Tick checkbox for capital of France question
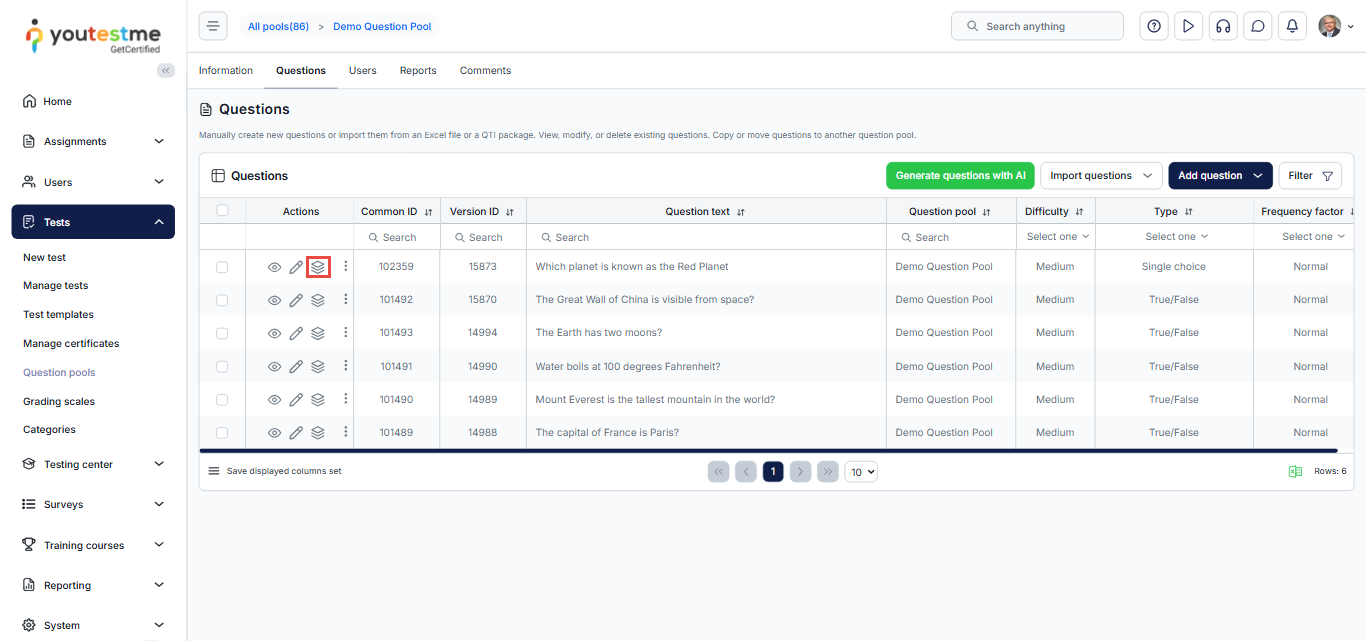The image size is (1366, 641). (222, 433)
